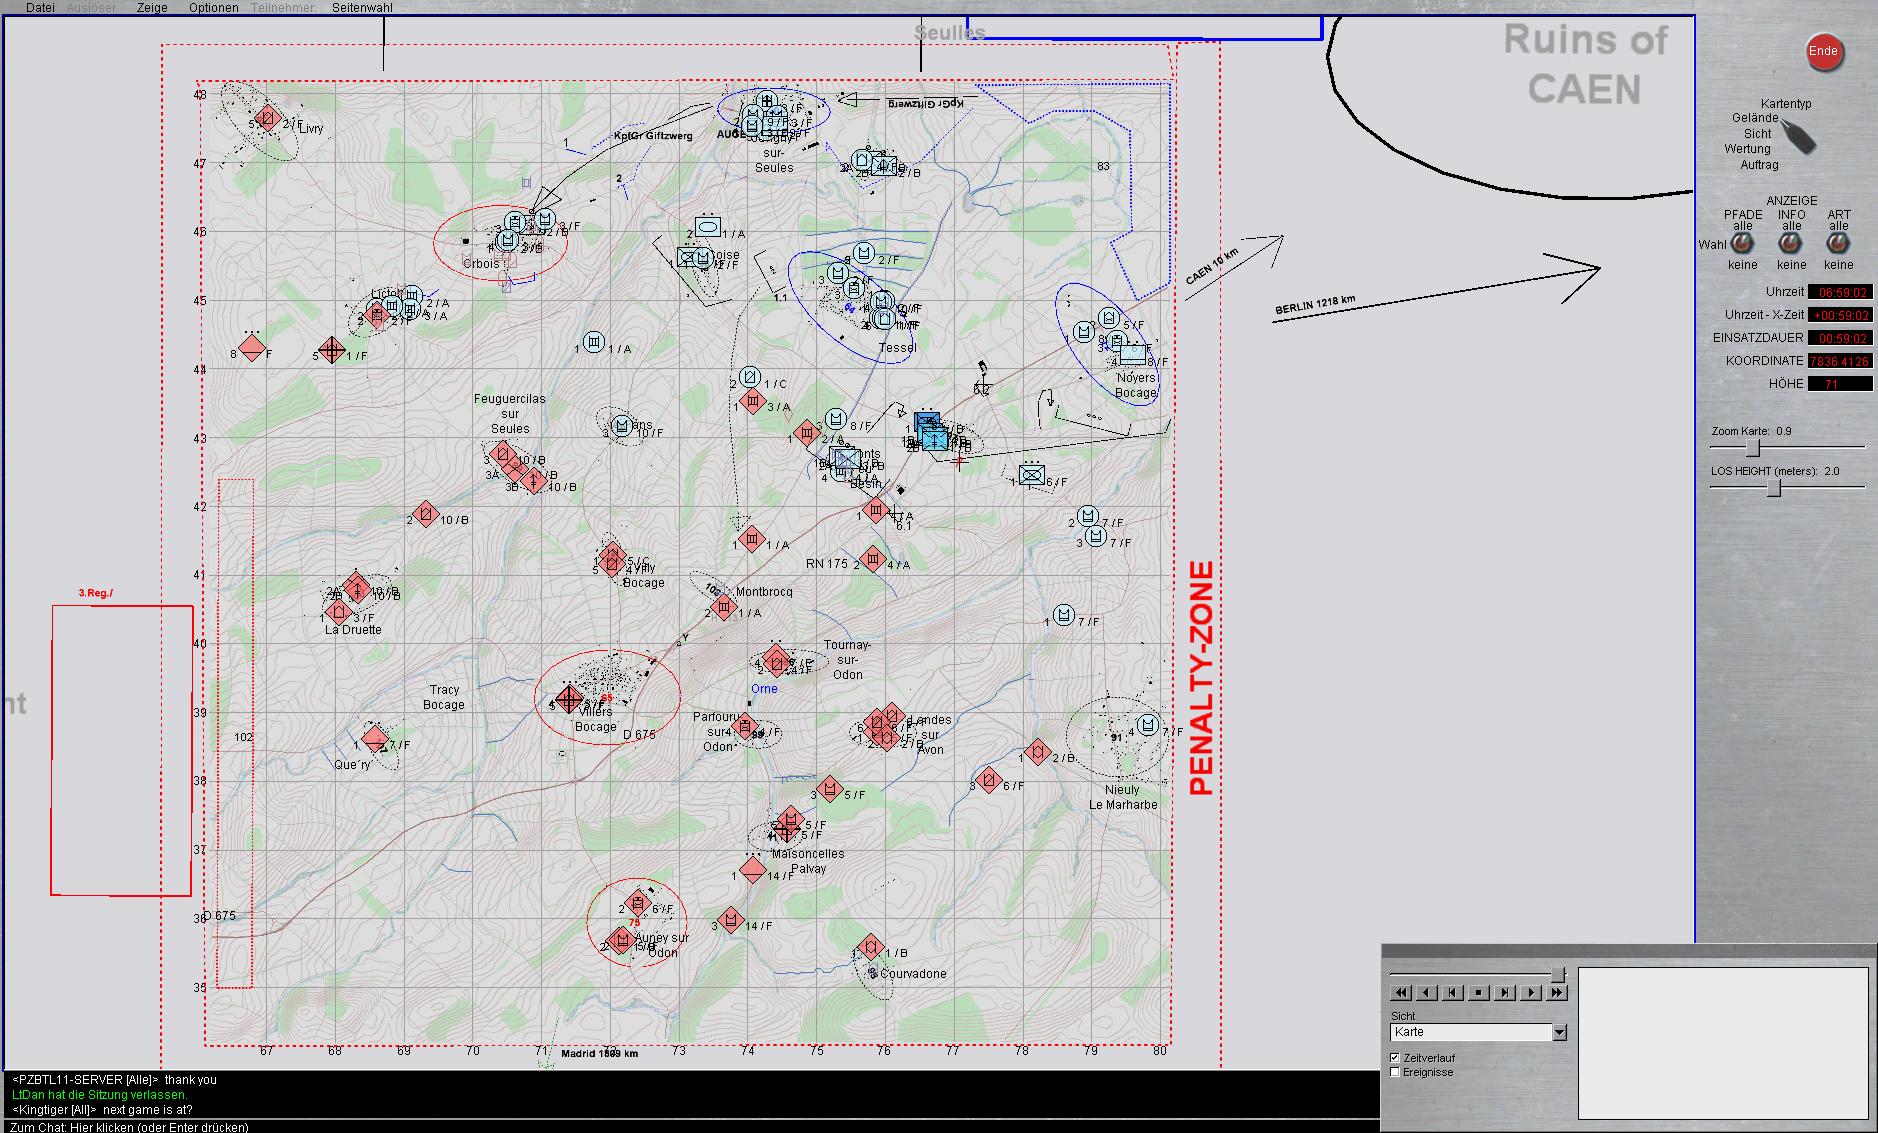Image resolution: width=1878 pixels, height=1133 pixels.
Task: Select Sicht map type option
Action: point(1757,134)
